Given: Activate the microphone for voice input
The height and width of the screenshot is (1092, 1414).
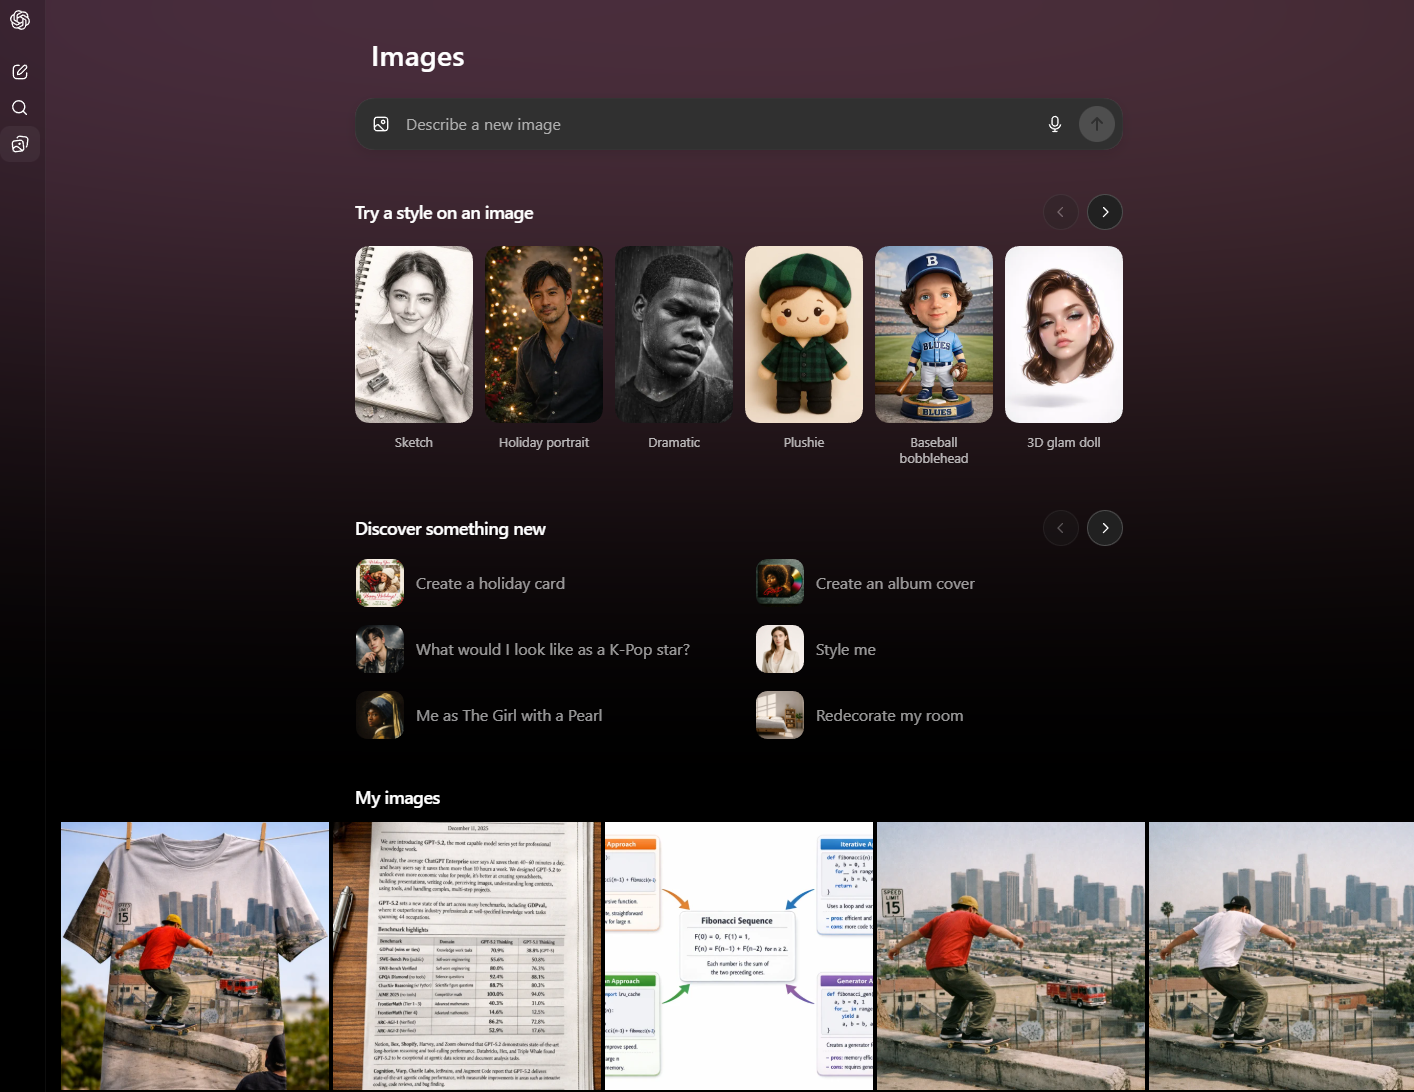Looking at the screenshot, I should tap(1054, 124).
